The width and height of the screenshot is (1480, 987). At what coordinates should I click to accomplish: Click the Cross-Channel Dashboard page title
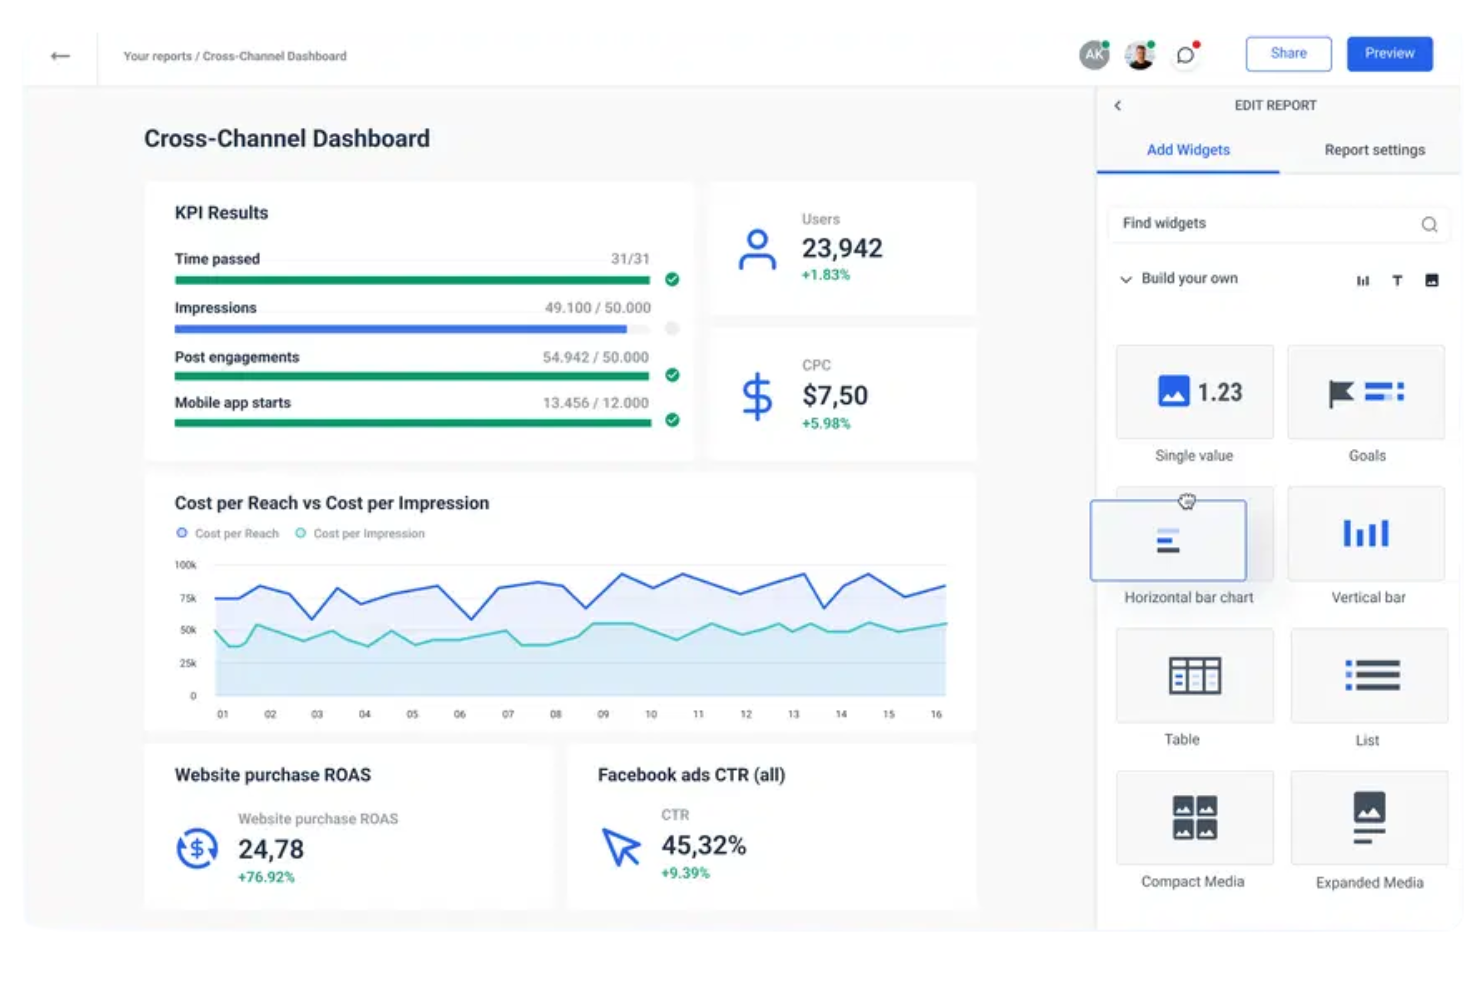(287, 139)
